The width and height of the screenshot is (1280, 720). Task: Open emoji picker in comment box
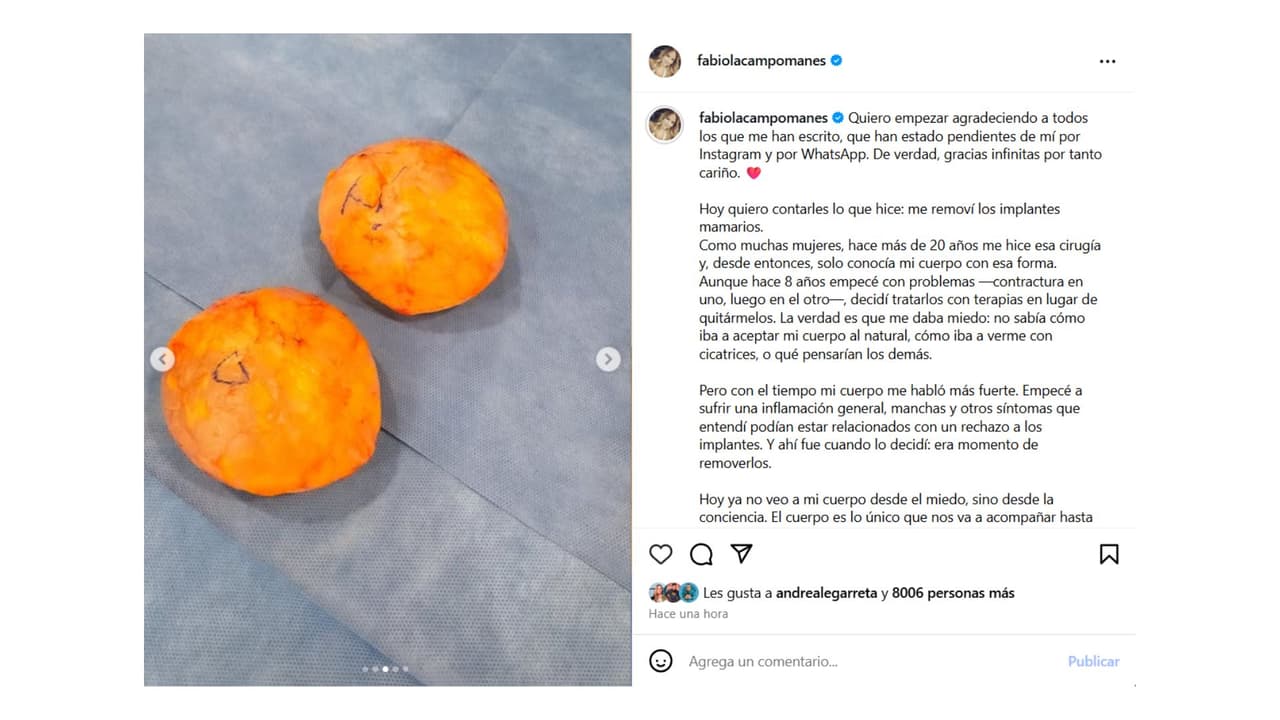(x=661, y=661)
